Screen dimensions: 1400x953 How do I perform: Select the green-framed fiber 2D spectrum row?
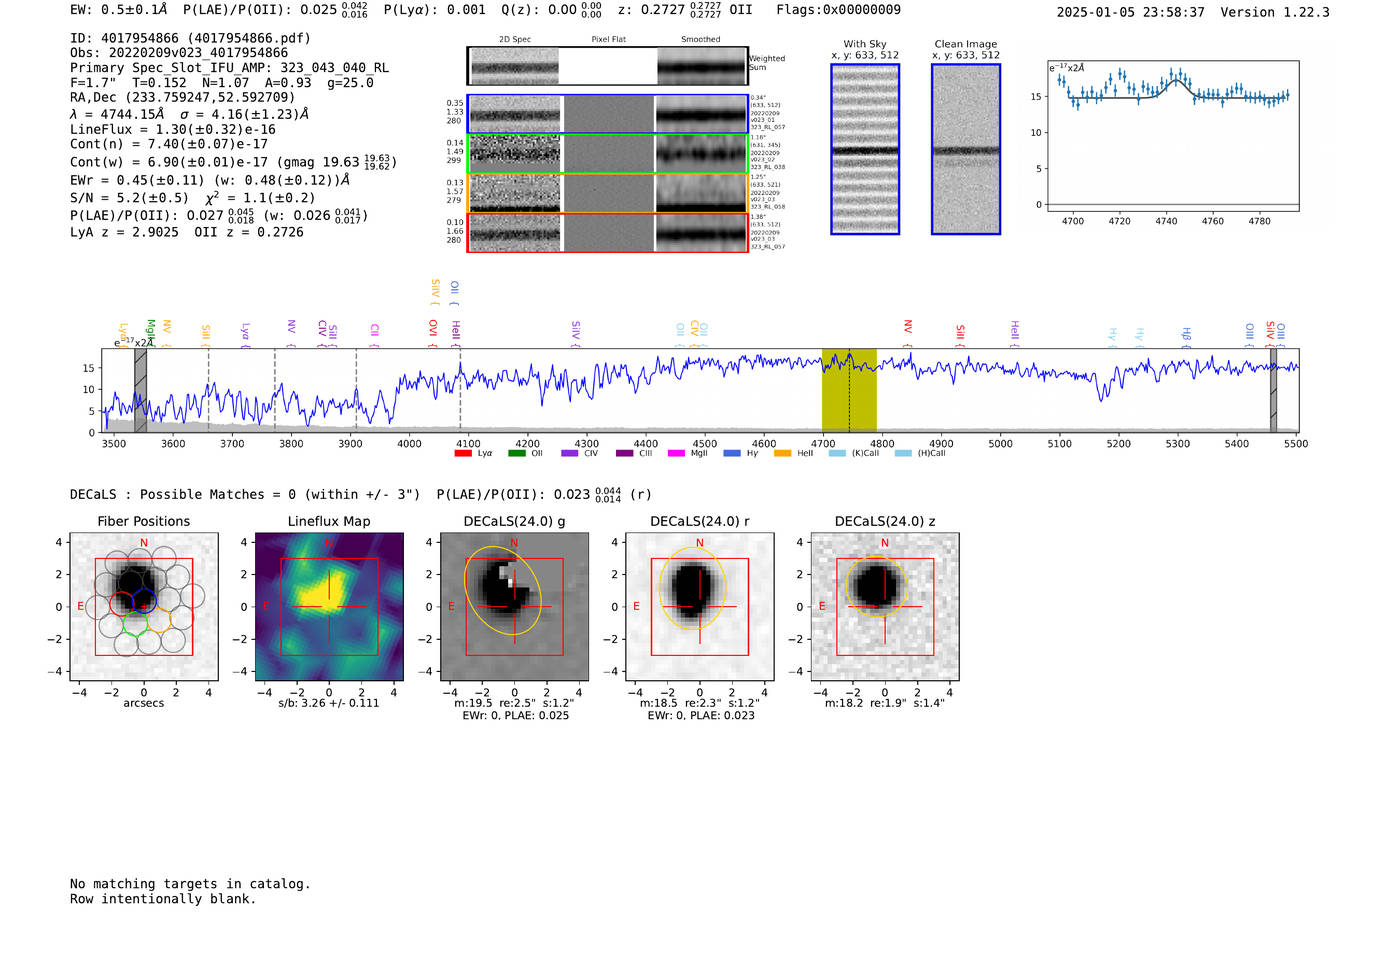coord(607,153)
